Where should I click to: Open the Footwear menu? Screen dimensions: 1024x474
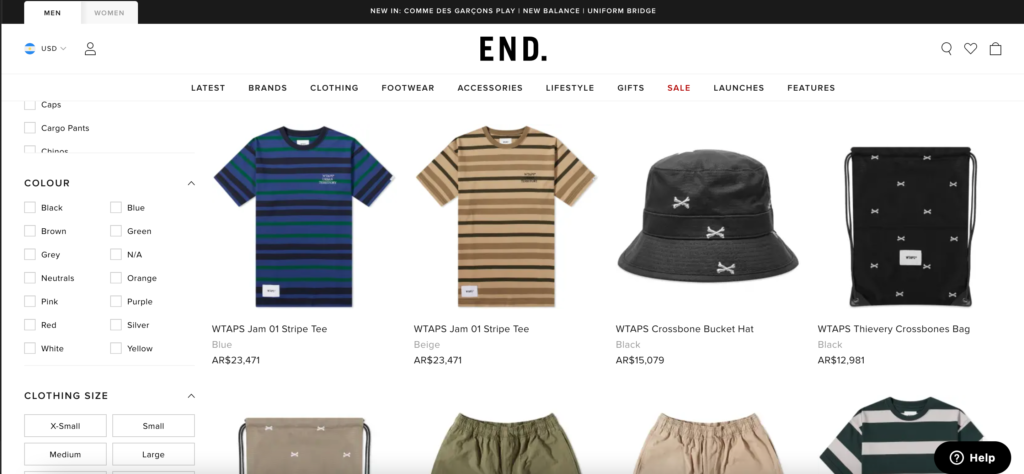[408, 87]
